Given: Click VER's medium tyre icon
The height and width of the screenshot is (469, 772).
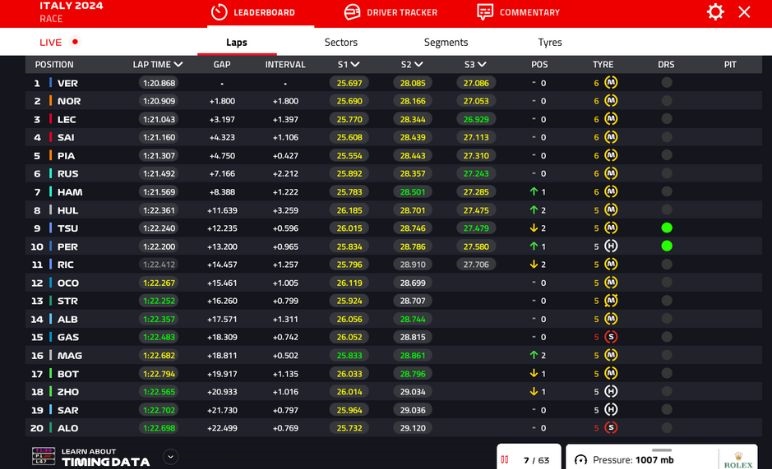Looking at the screenshot, I should point(611,83).
